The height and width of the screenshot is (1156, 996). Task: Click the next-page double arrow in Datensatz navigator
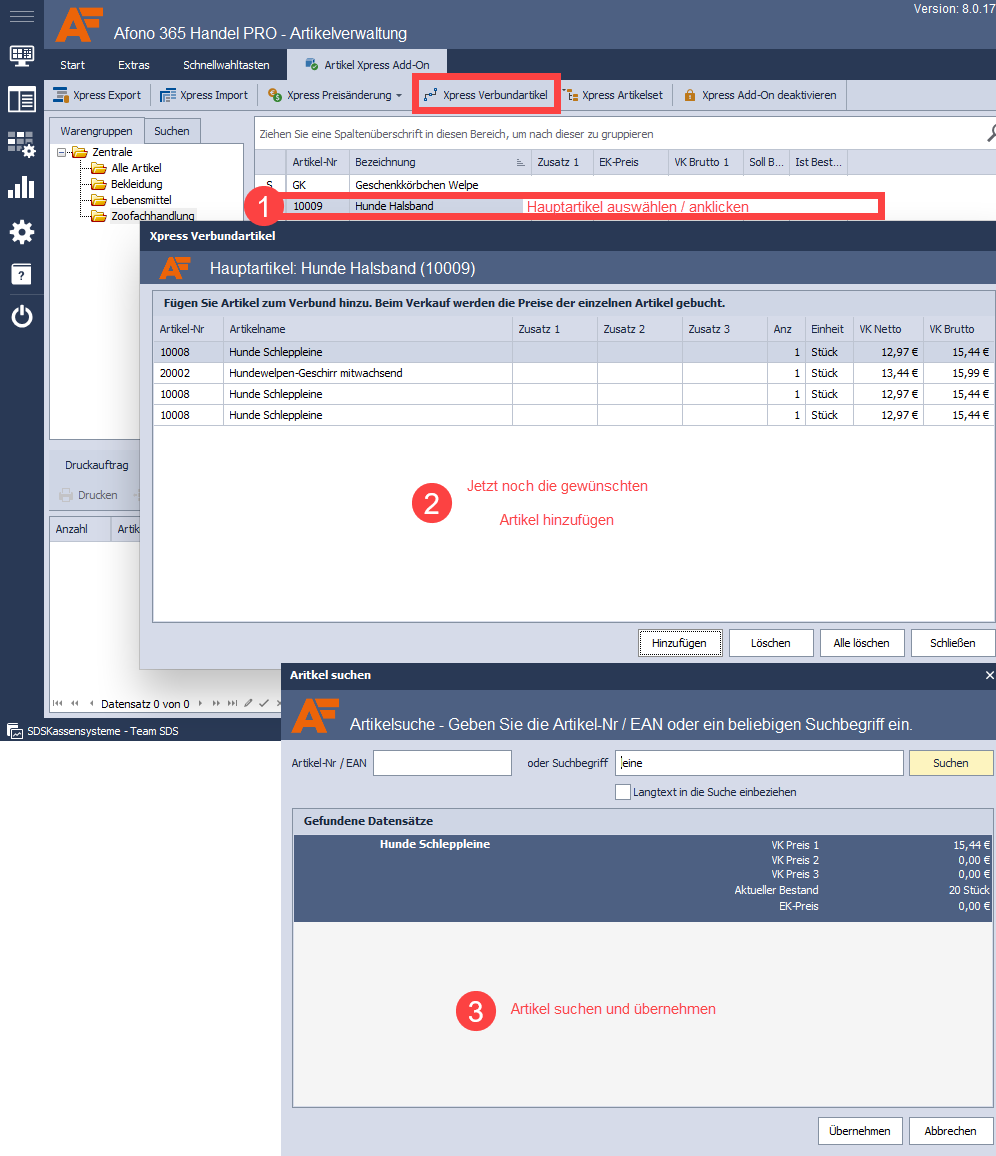click(x=216, y=703)
